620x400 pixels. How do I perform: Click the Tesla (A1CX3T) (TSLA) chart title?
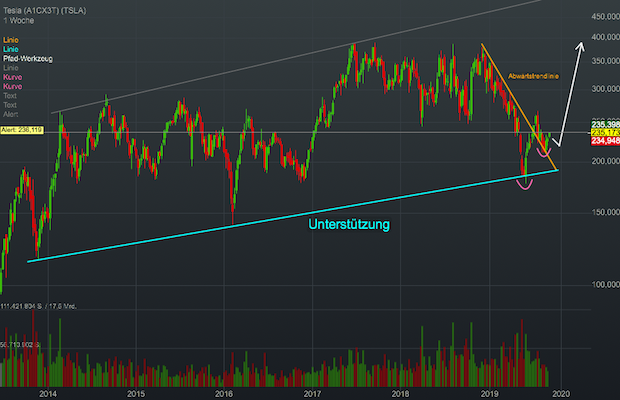(45, 11)
